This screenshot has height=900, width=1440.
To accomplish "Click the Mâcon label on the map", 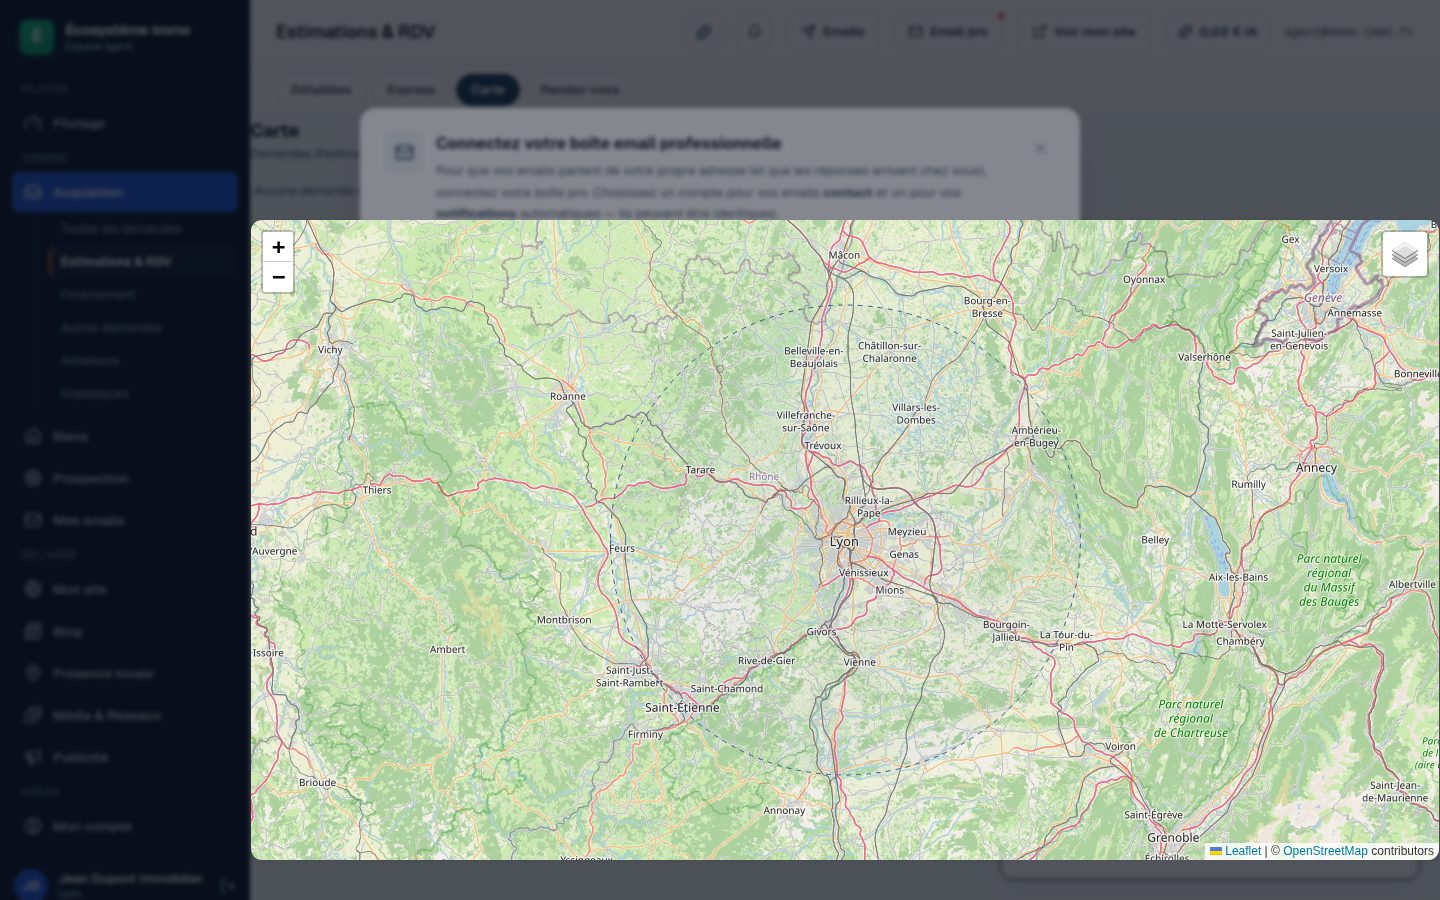I will pos(844,255).
